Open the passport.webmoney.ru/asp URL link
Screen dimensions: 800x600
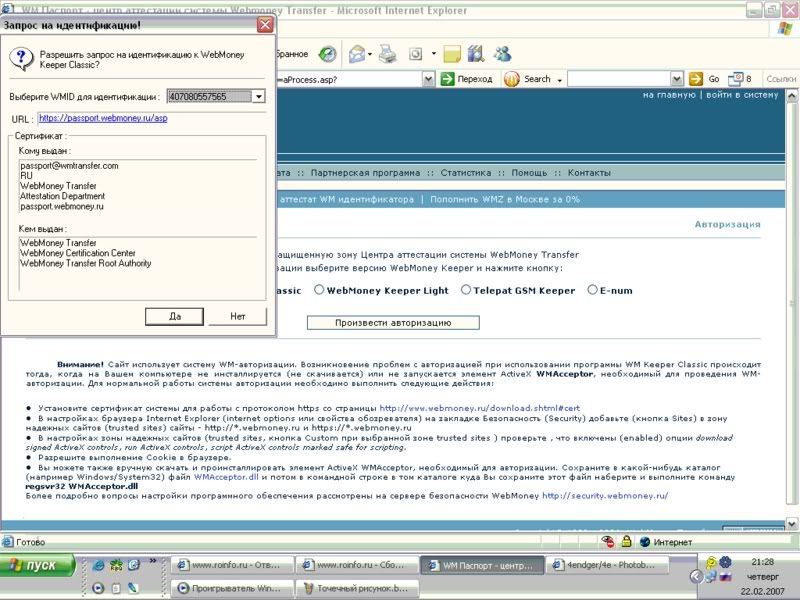click(103, 118)
